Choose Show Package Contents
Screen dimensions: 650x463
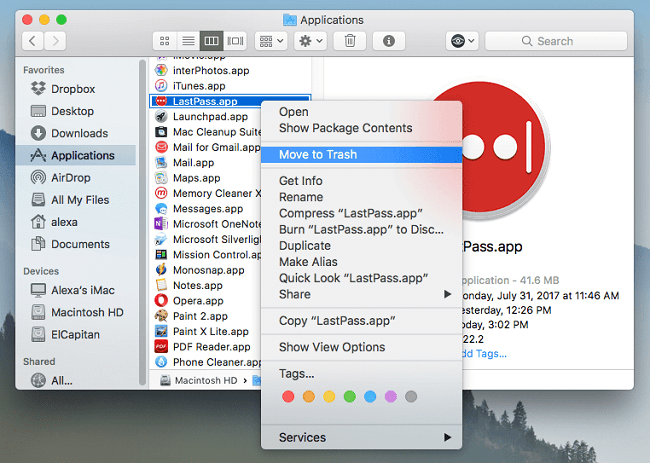click(x=361, y=128)
